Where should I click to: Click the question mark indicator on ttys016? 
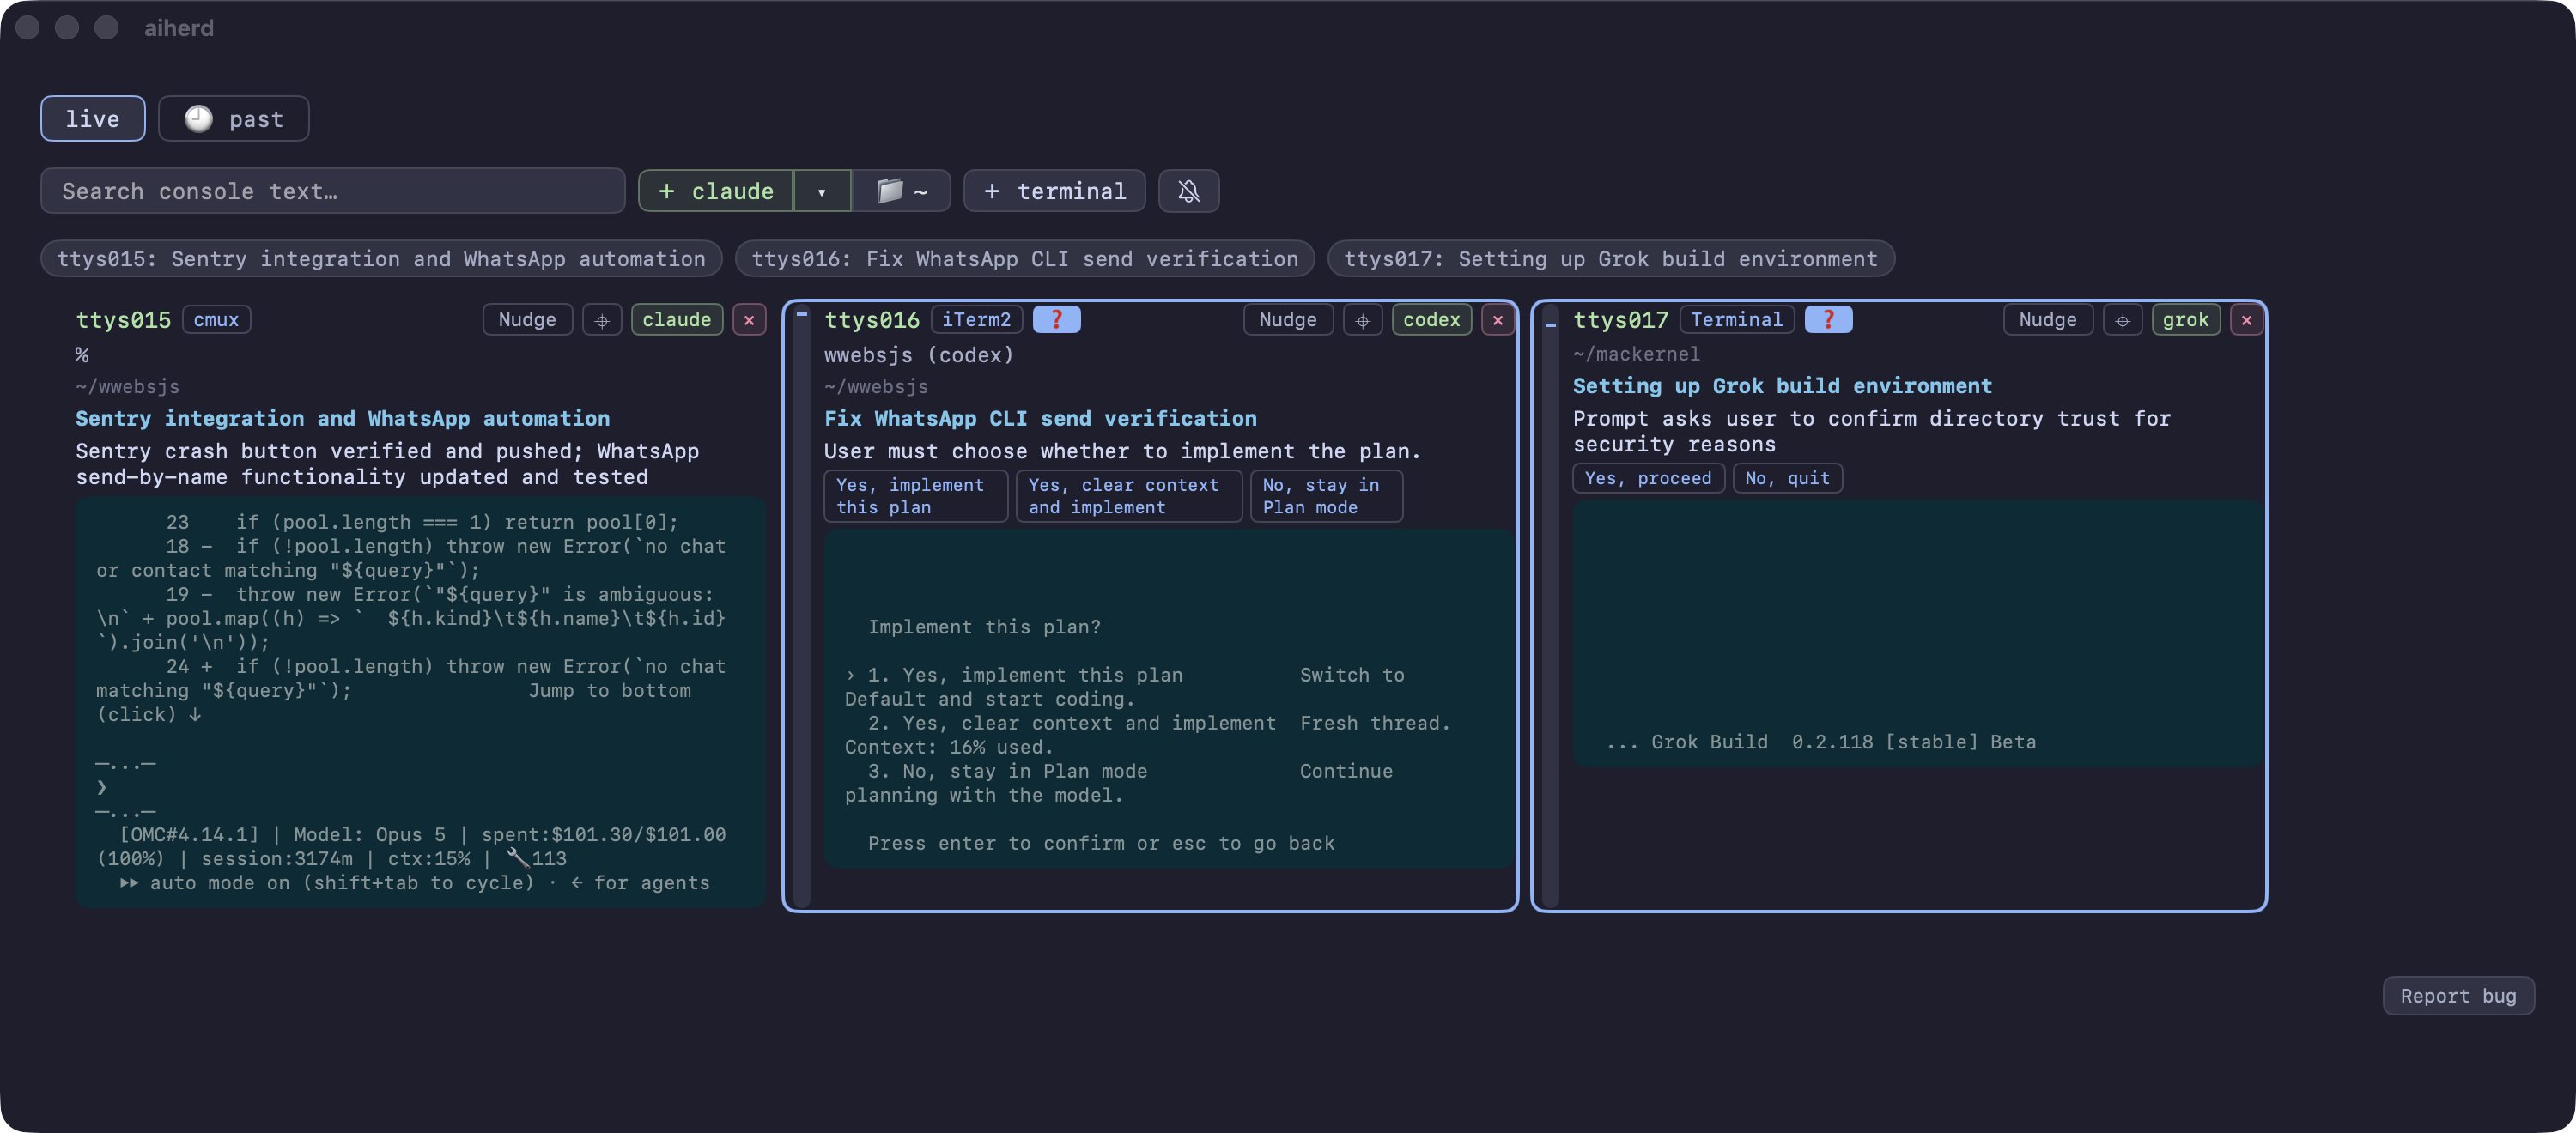1056,320
